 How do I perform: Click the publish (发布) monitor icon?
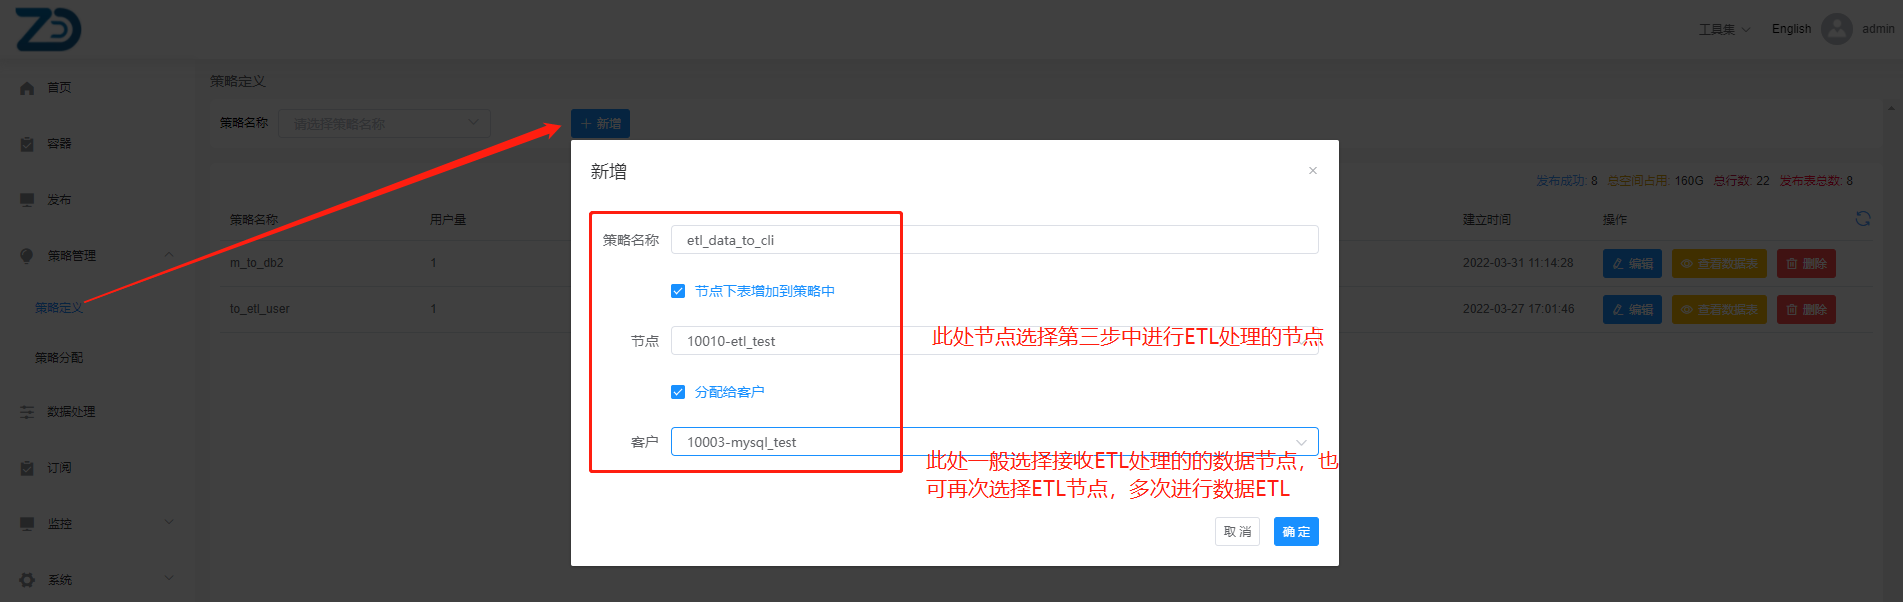pyautogui.click(x=27, y=200)
